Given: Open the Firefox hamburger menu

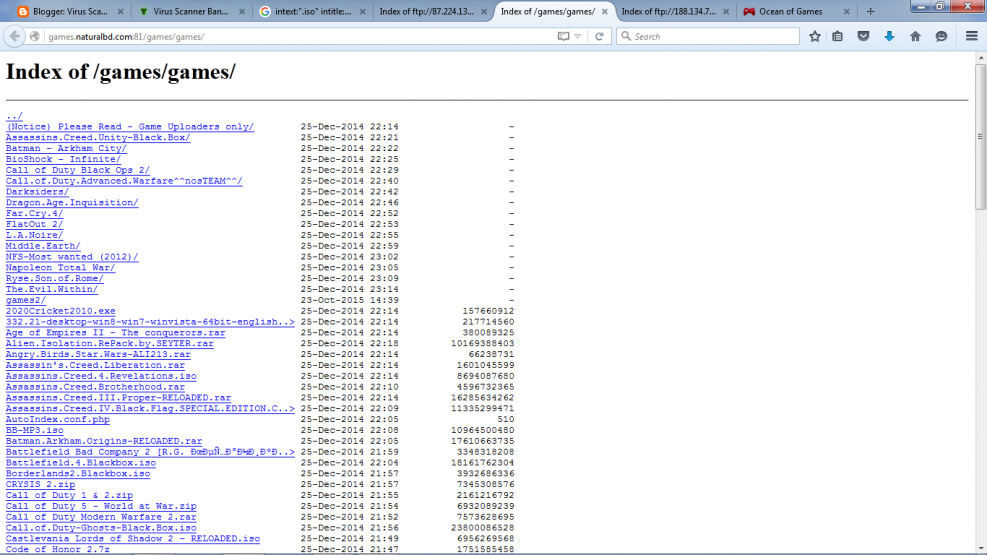Looking at the screenshot, I should point(971,36).
